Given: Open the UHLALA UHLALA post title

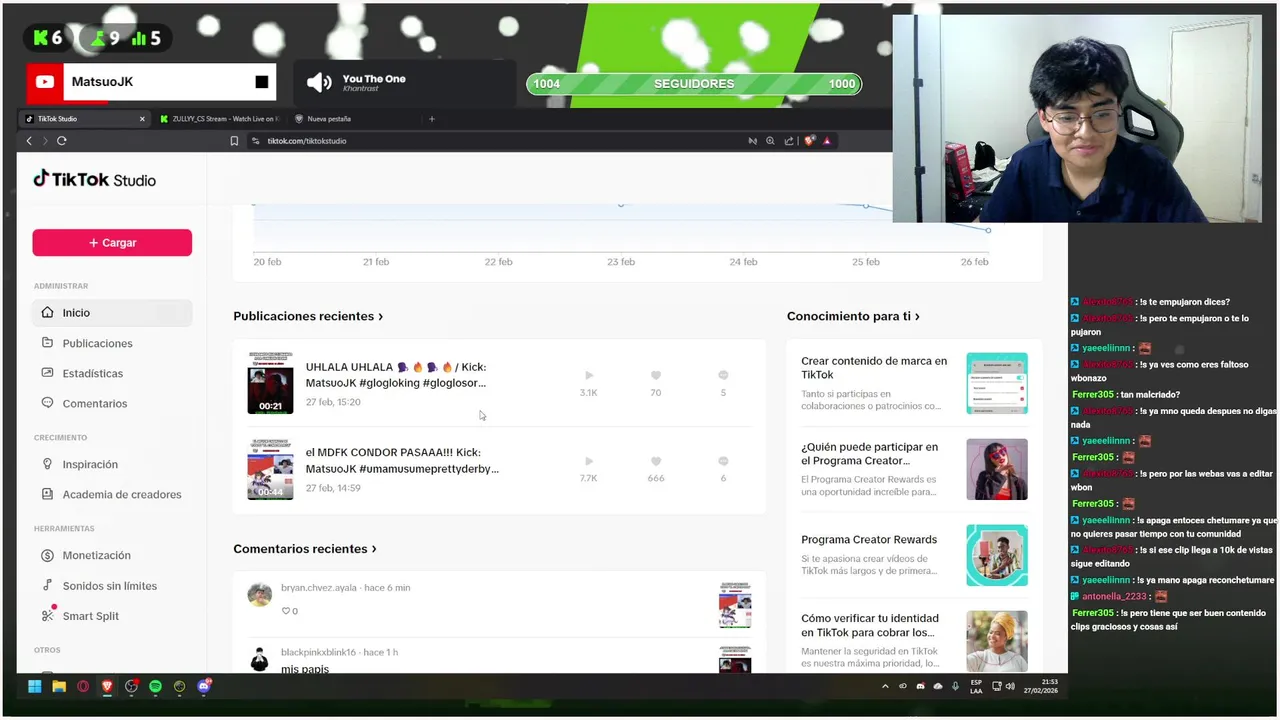Looking at the screenshot, I should pyautogui.click(x=397, y=375).
